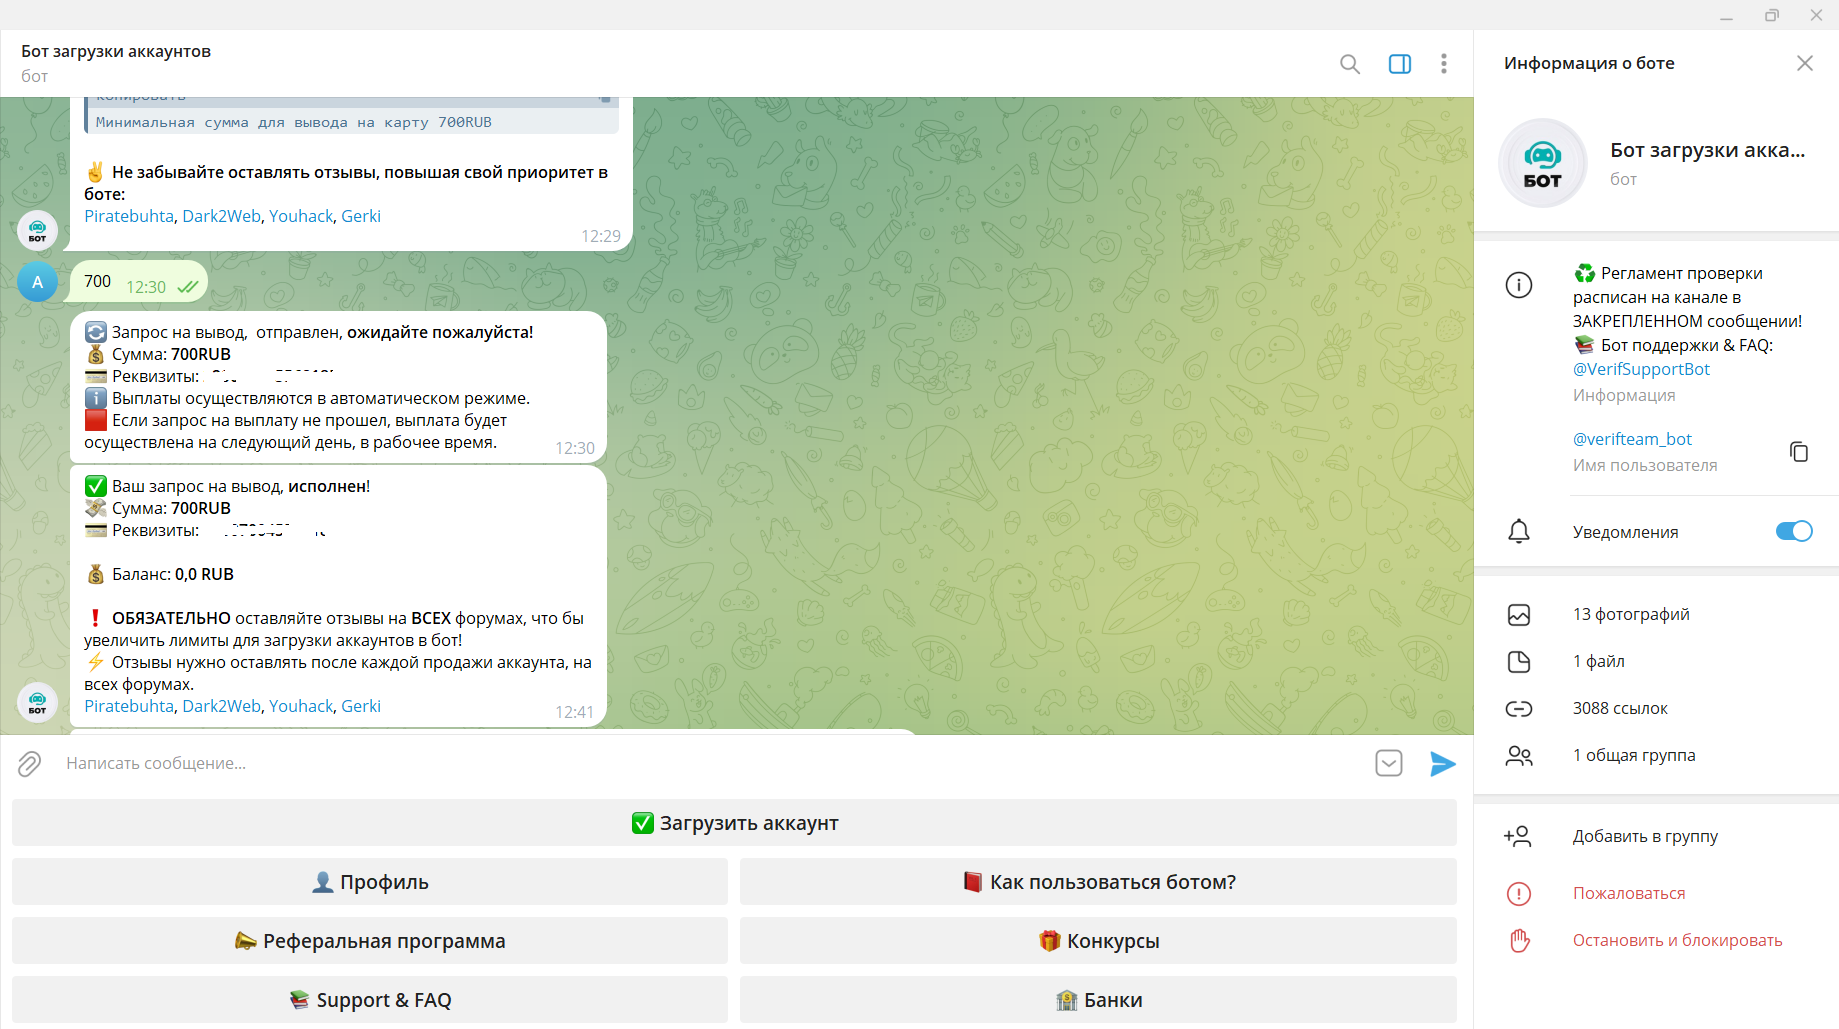Open the Профиль bot button
Viewport: 1839px width, 1029px height.
tap(370, 882)
